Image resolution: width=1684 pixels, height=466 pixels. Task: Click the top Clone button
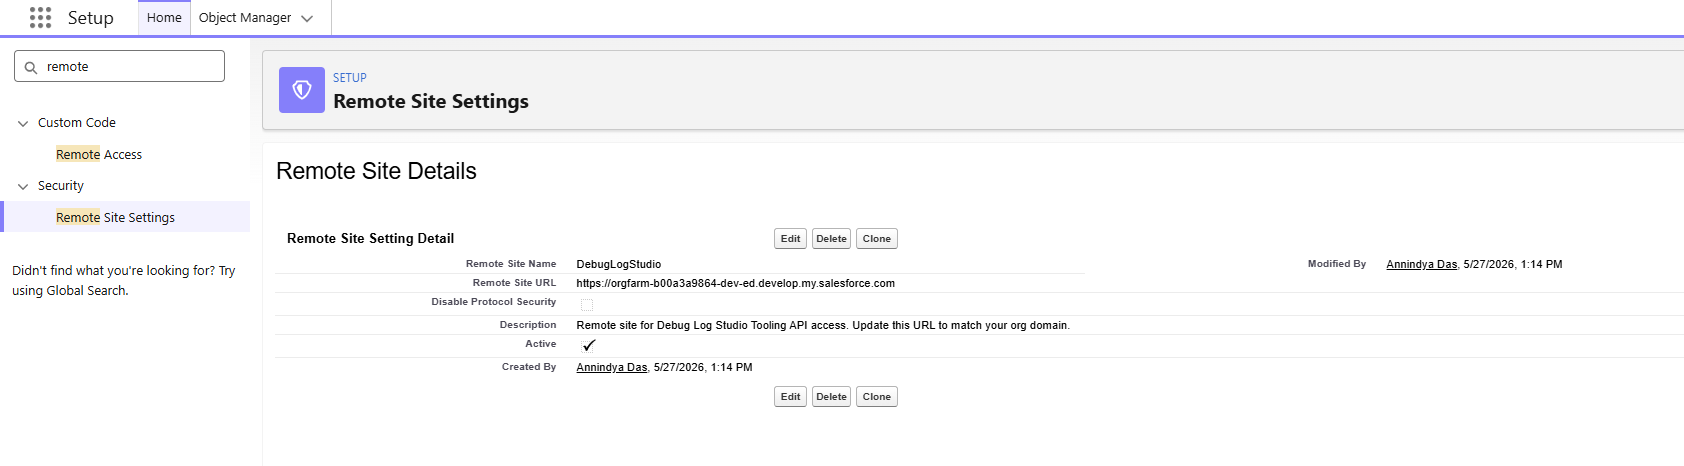(877, 239)
